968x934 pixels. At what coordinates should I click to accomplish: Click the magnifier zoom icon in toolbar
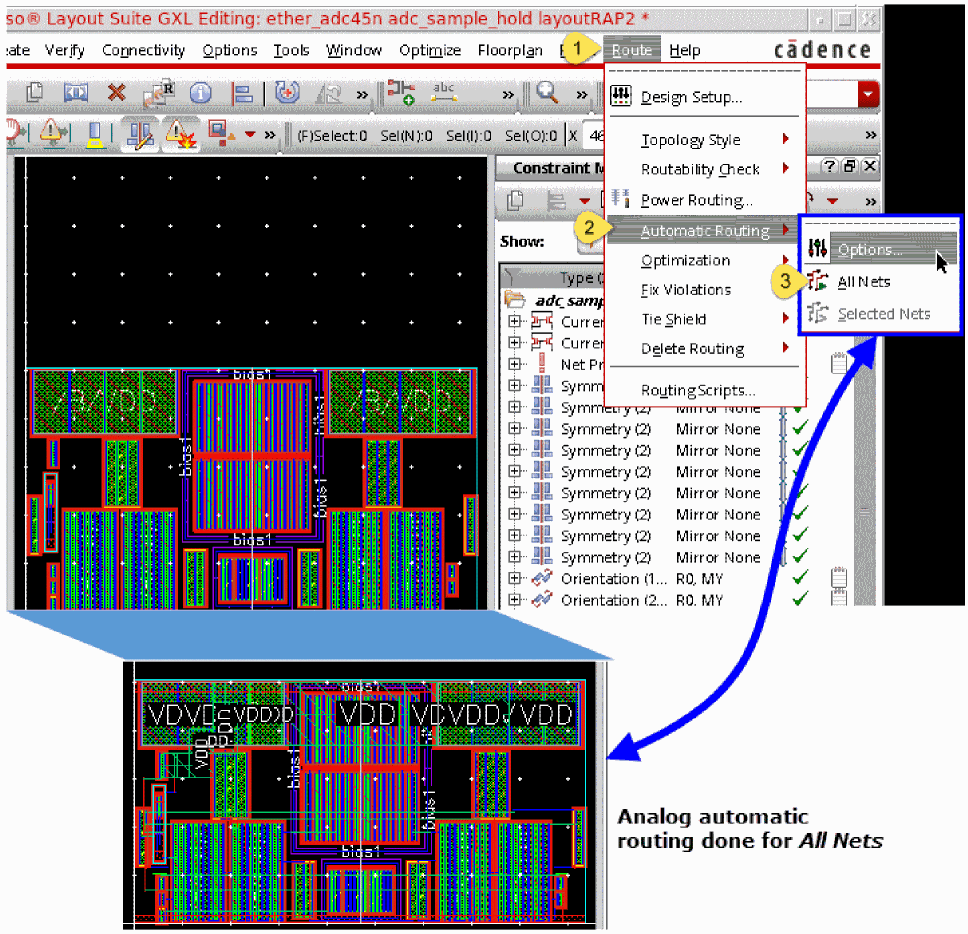(x=547, y=92)
